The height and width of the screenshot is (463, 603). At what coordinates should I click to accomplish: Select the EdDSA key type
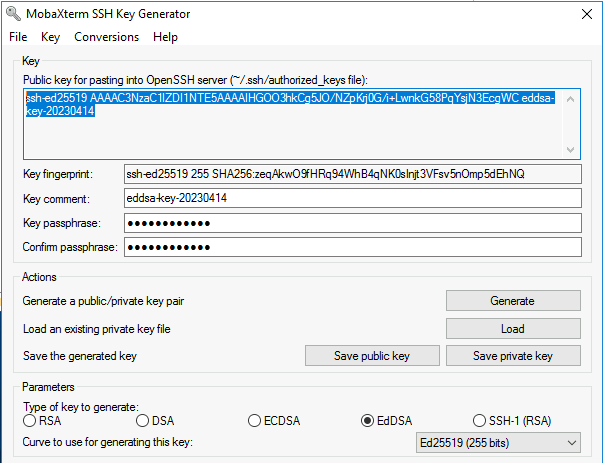point(386,421)
